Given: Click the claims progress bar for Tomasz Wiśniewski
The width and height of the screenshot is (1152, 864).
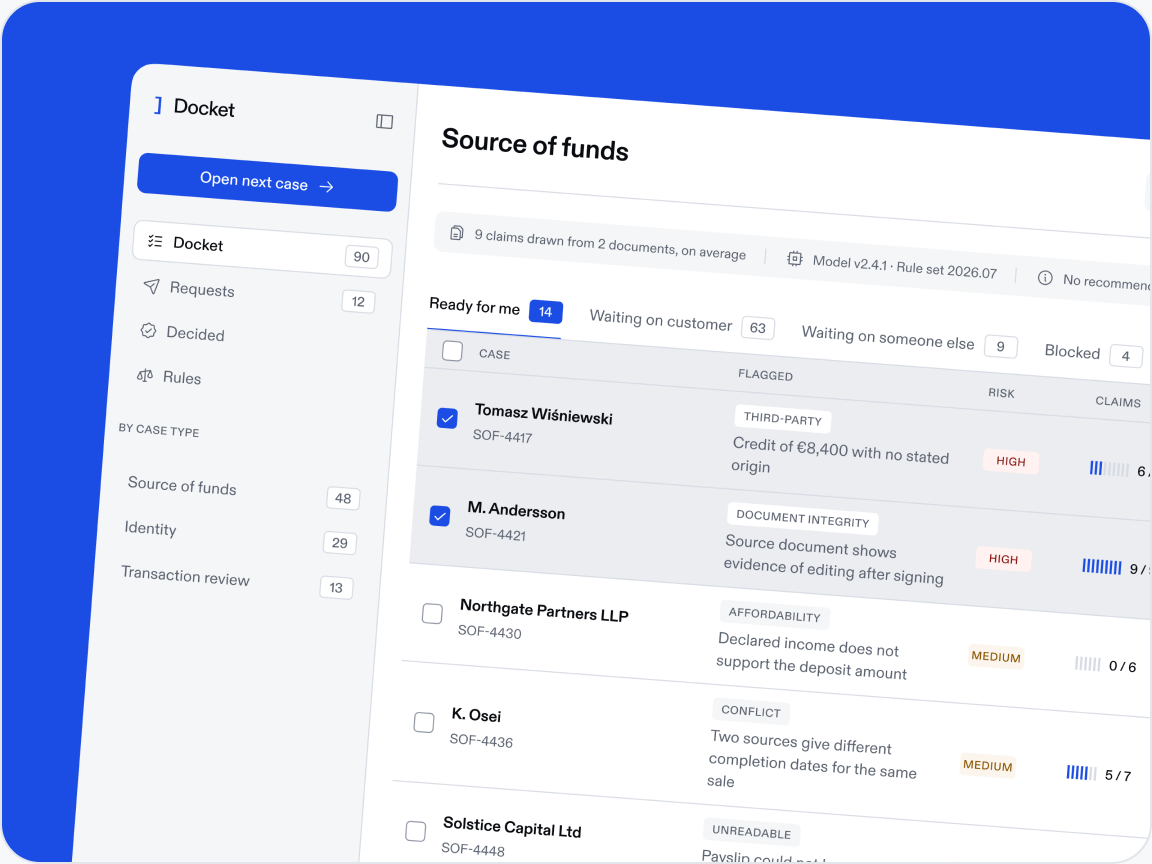Looking at the screenshot, I should (x=1109, y=469).
